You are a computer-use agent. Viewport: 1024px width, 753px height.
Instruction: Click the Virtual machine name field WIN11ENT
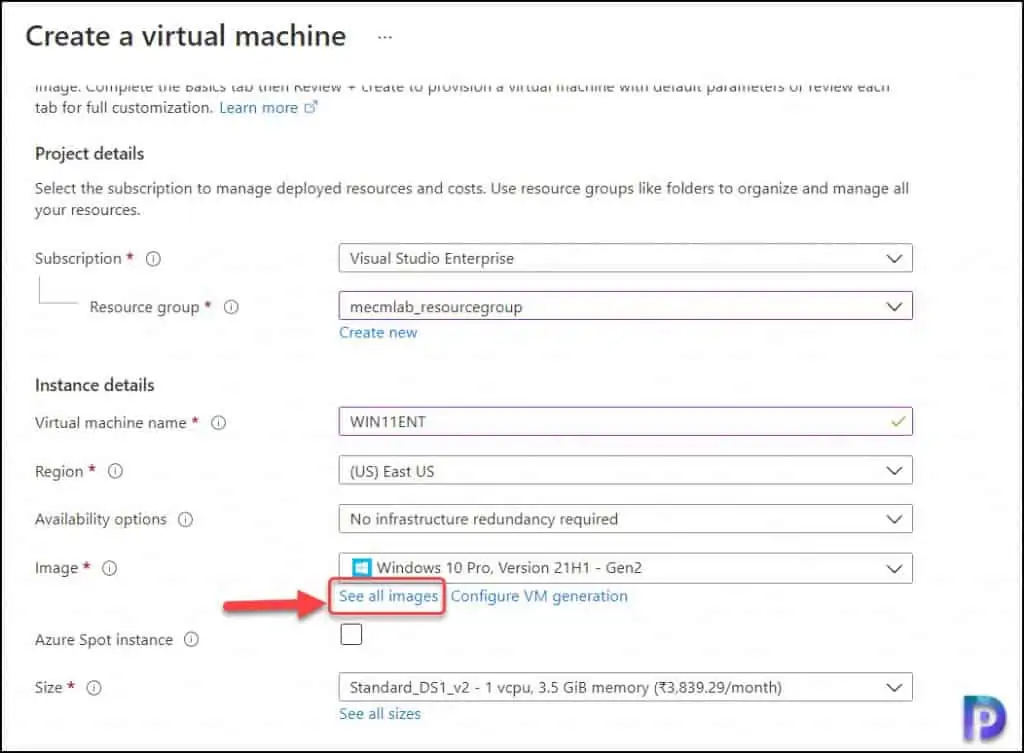coord(626,422)
